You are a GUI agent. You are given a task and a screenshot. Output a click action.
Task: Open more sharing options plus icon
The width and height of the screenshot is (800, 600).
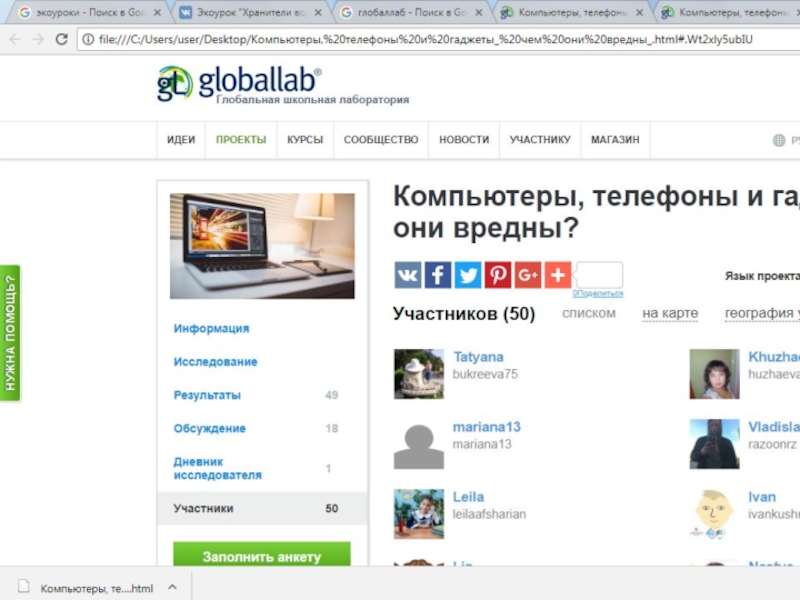tap(558, 275)
